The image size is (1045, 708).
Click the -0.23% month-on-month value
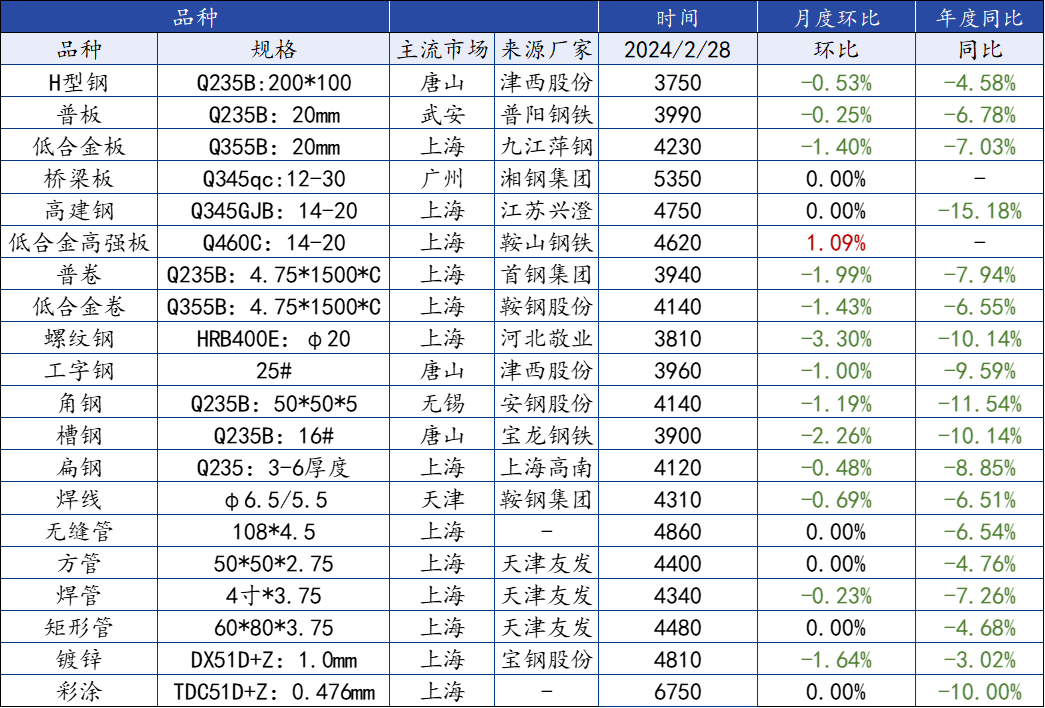pos(836,595)
